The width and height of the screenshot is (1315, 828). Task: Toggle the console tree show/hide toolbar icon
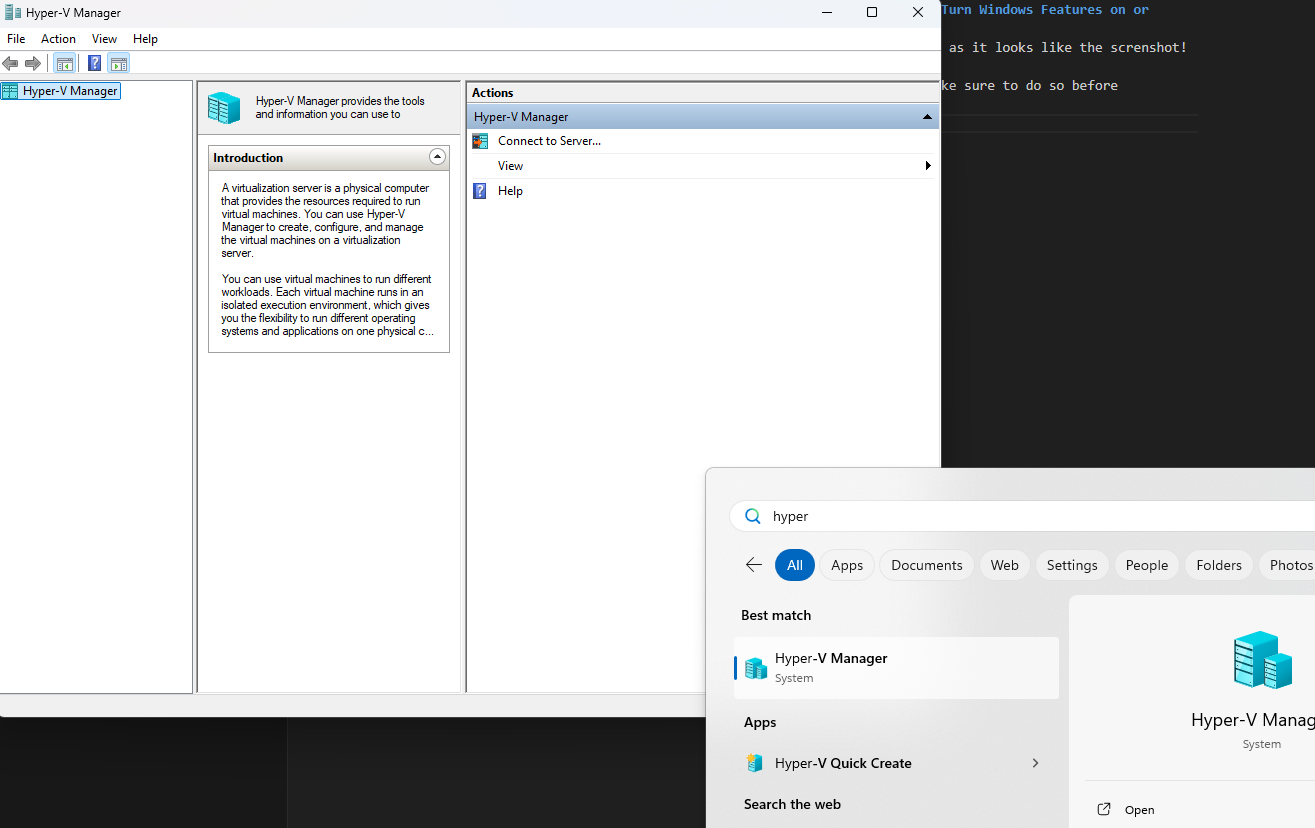click(64, 63)
